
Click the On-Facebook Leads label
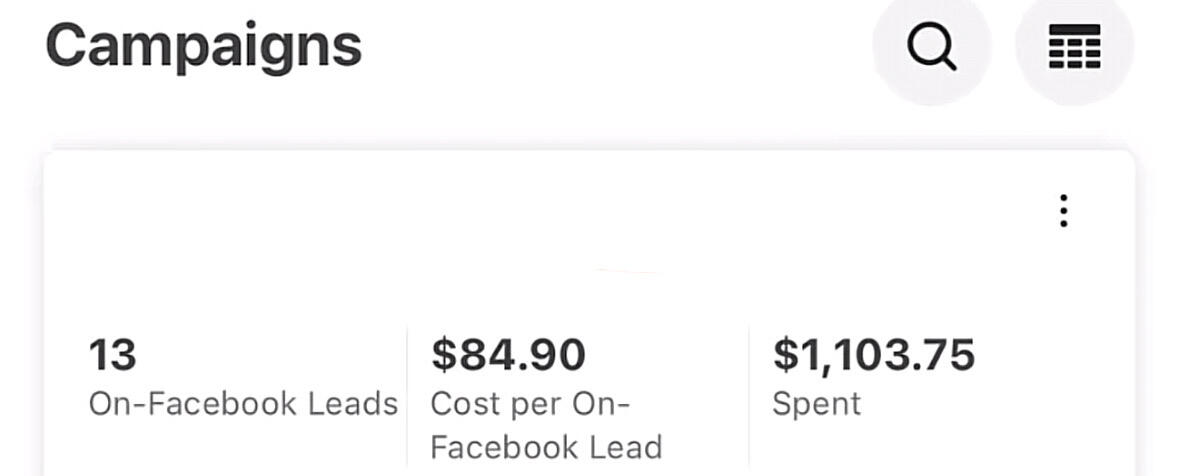[x=243, y=405]
